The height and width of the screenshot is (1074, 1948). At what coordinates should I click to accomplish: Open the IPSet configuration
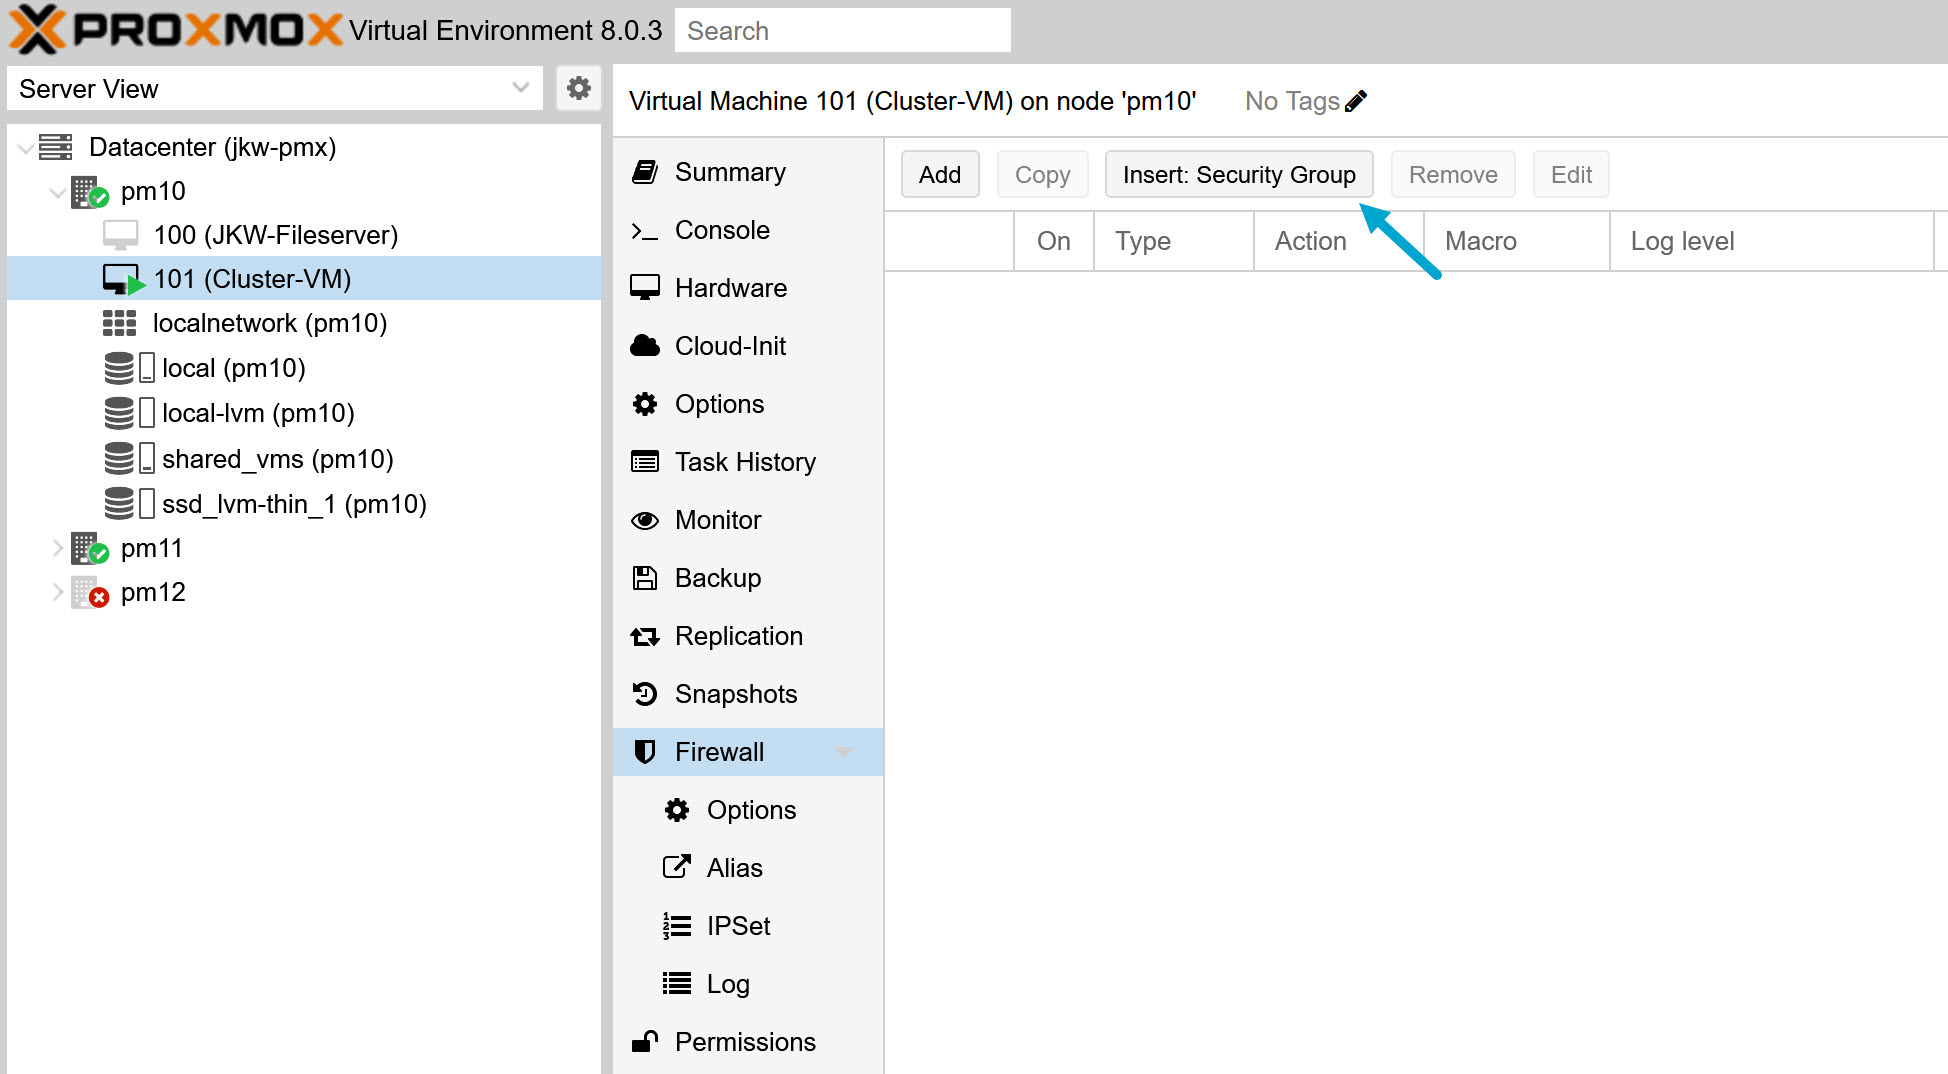click(738, 925)
